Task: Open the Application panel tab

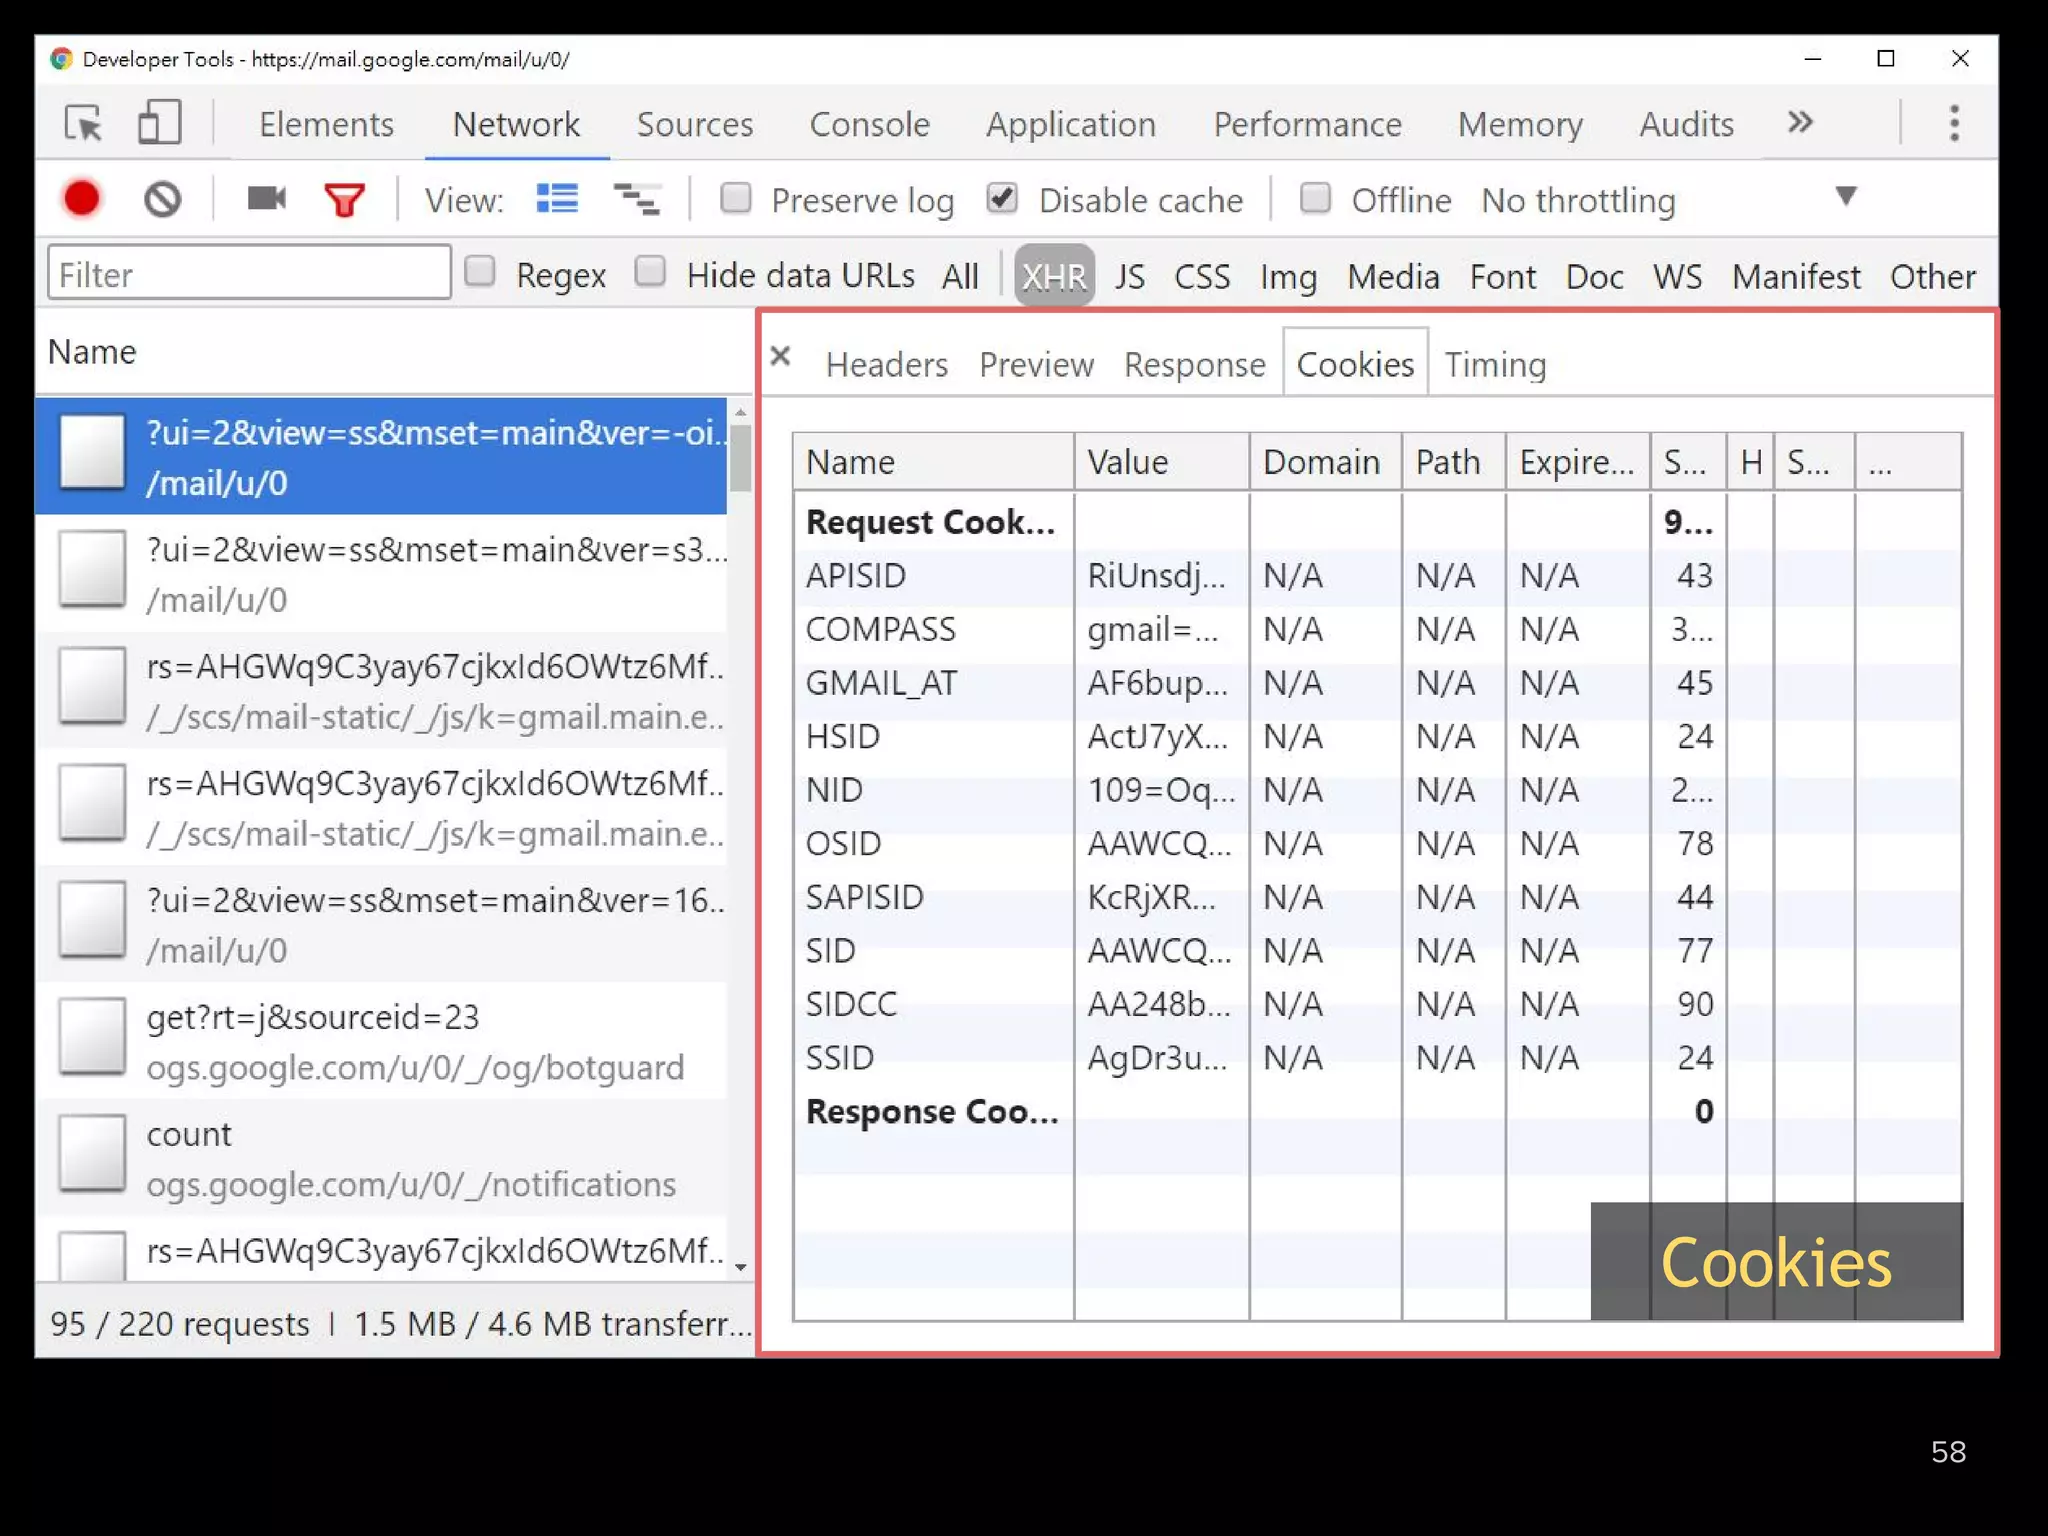Action: [x=1071, y=124]
